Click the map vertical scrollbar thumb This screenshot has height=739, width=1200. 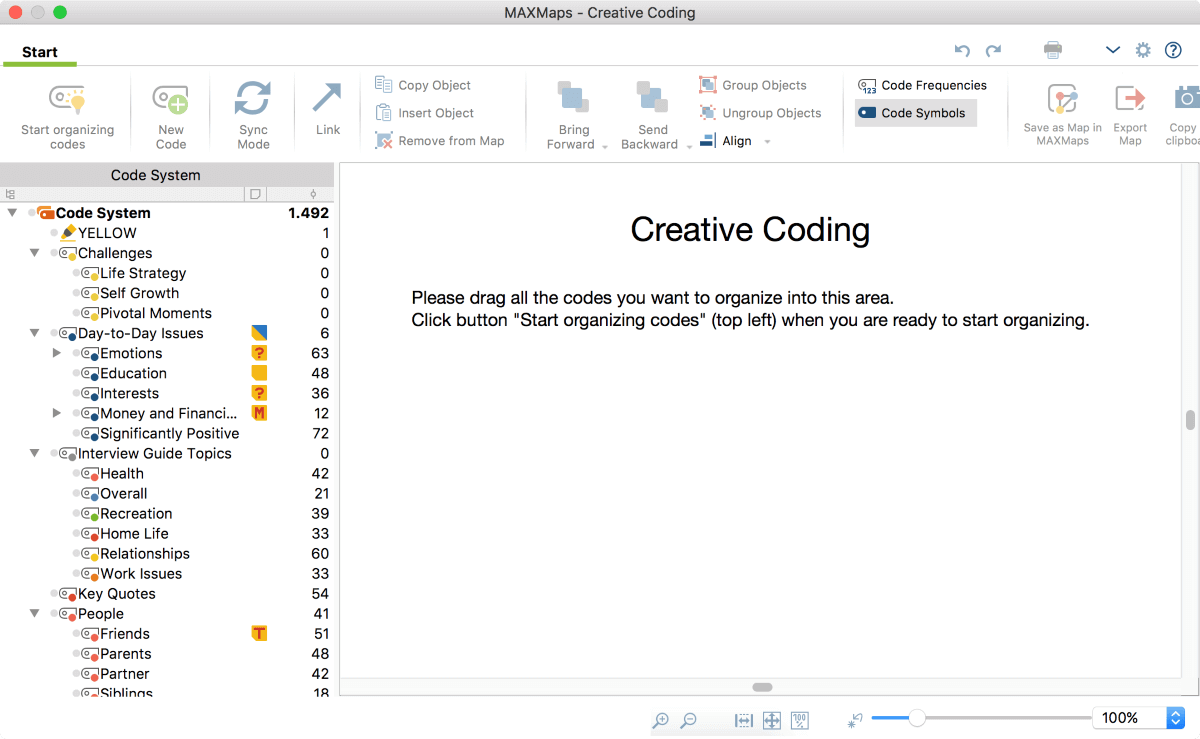point(1190,420)
